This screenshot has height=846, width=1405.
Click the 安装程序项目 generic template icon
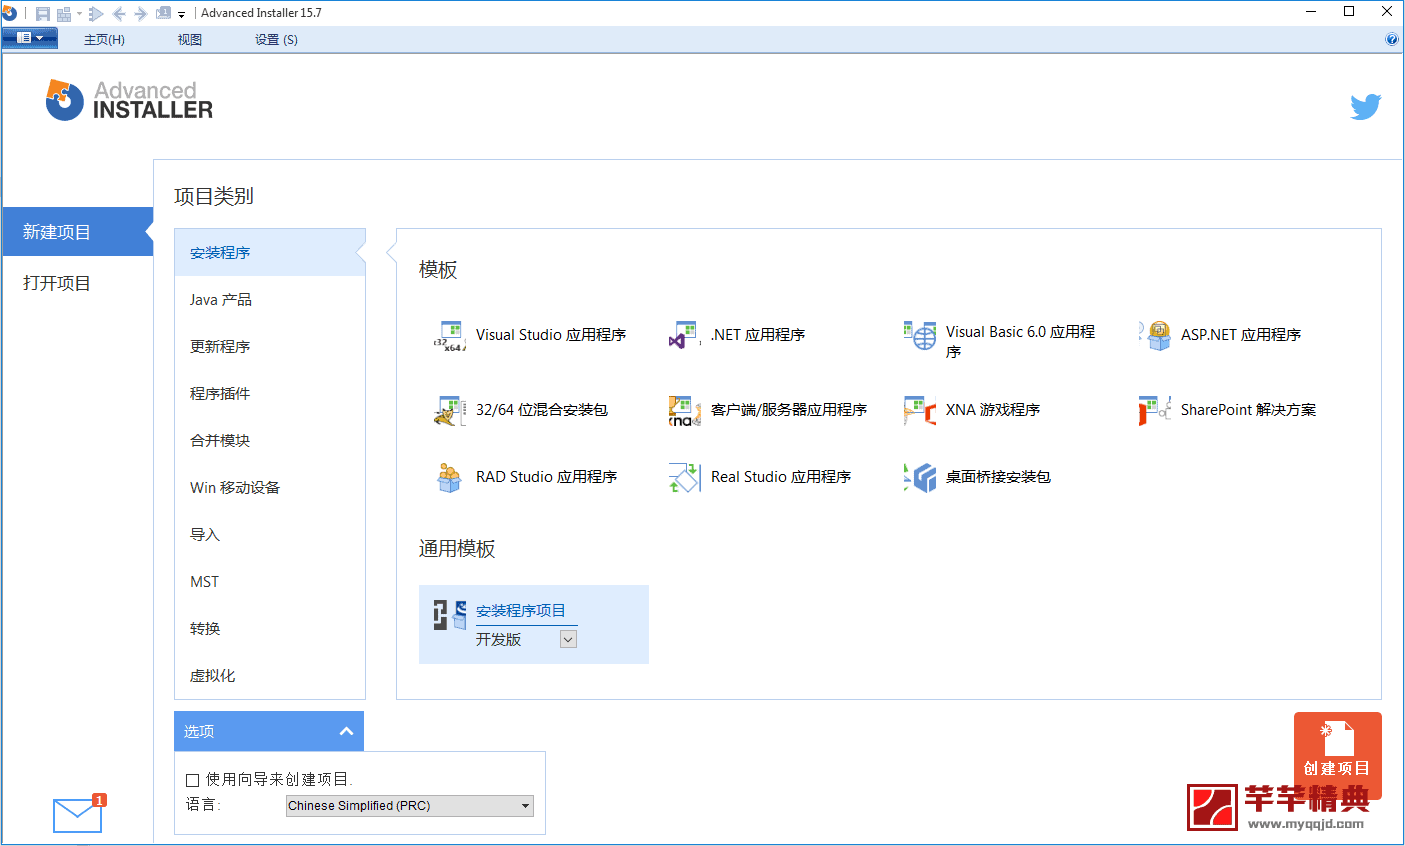tap(450, 614)
